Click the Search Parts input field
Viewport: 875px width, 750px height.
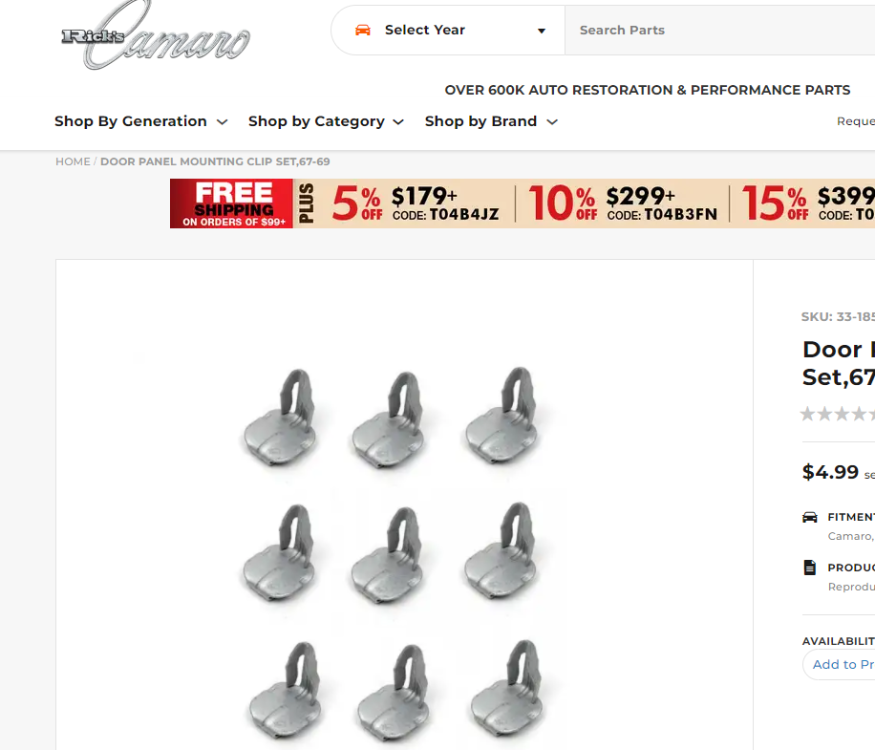[x=720, y=30]
